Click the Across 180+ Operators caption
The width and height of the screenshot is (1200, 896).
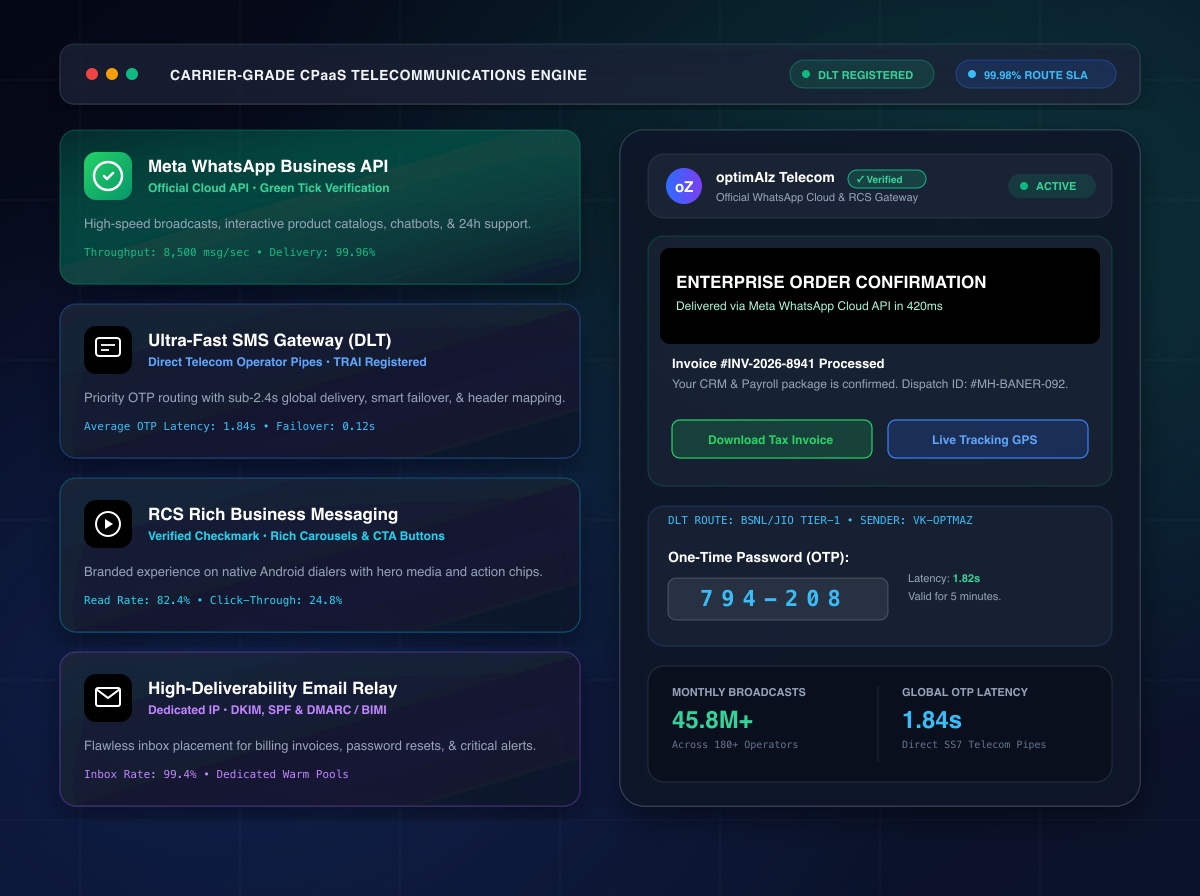tap(735, 744)
